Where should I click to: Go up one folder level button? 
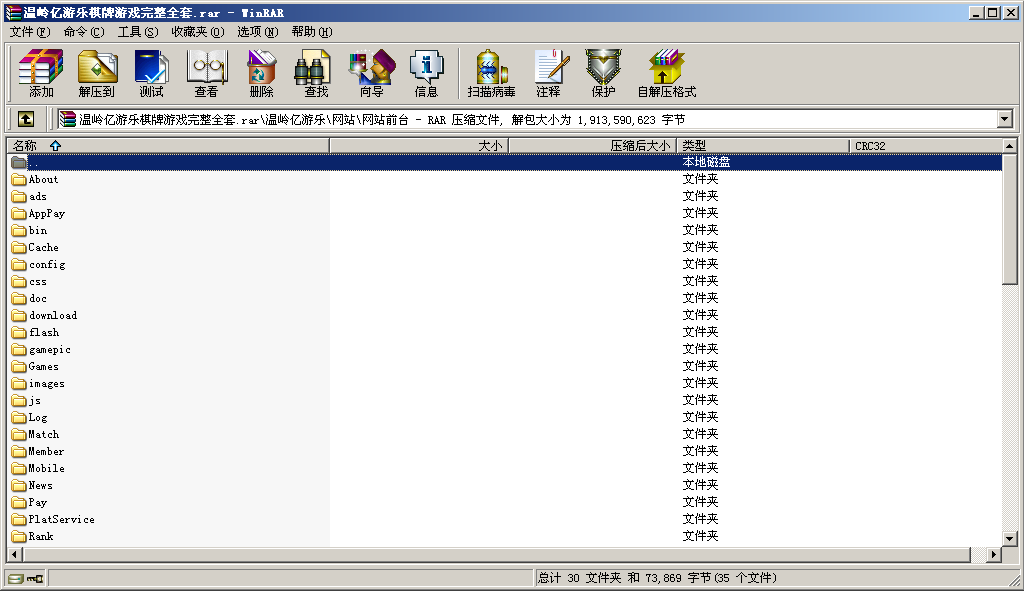click(26, 119)
